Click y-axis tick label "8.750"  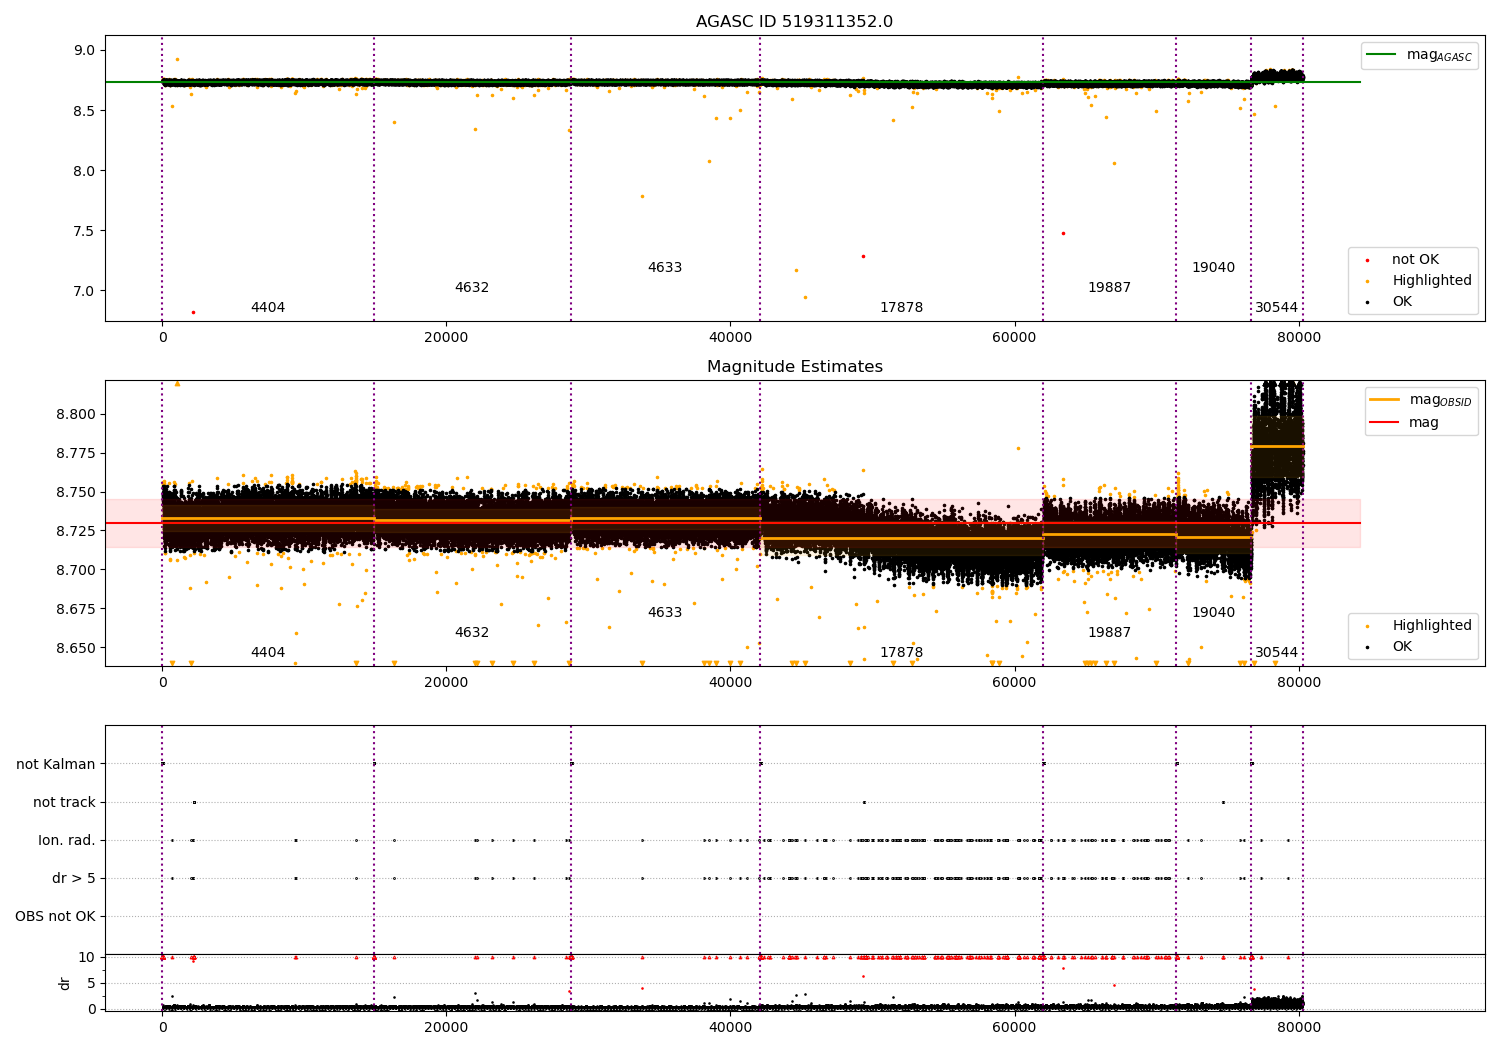coord(76,493)
